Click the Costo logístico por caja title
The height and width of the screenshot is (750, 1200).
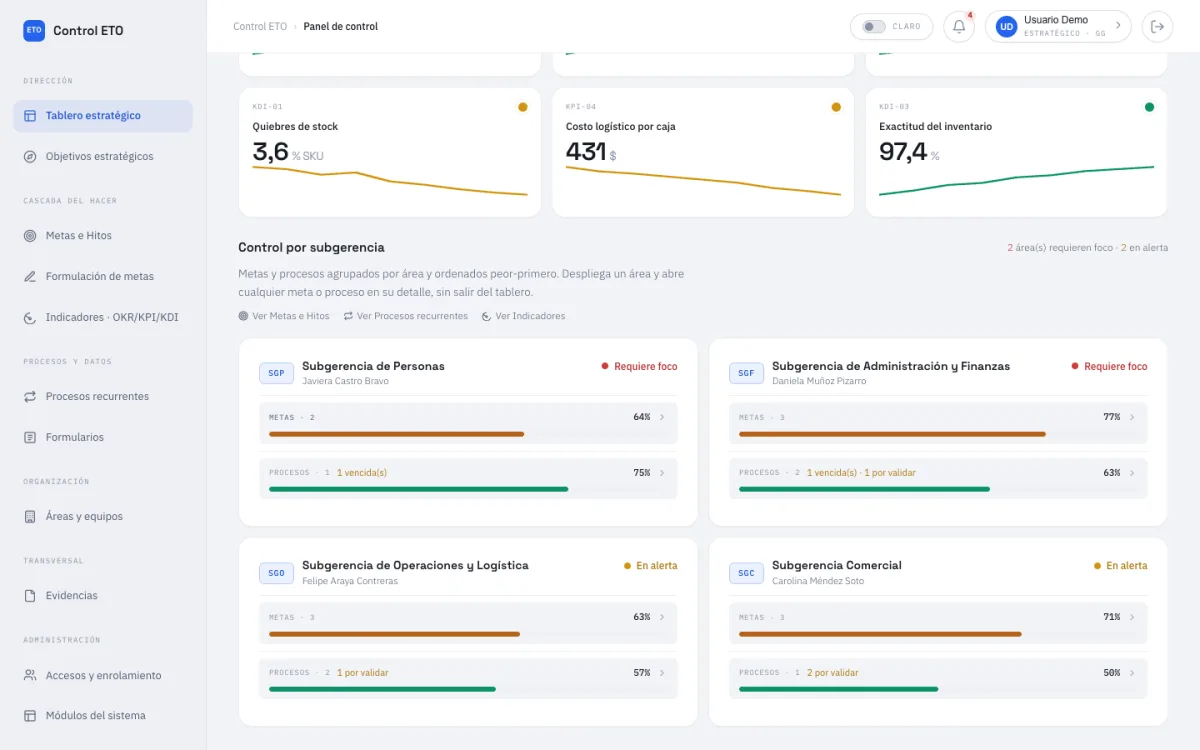pos(620,127)
